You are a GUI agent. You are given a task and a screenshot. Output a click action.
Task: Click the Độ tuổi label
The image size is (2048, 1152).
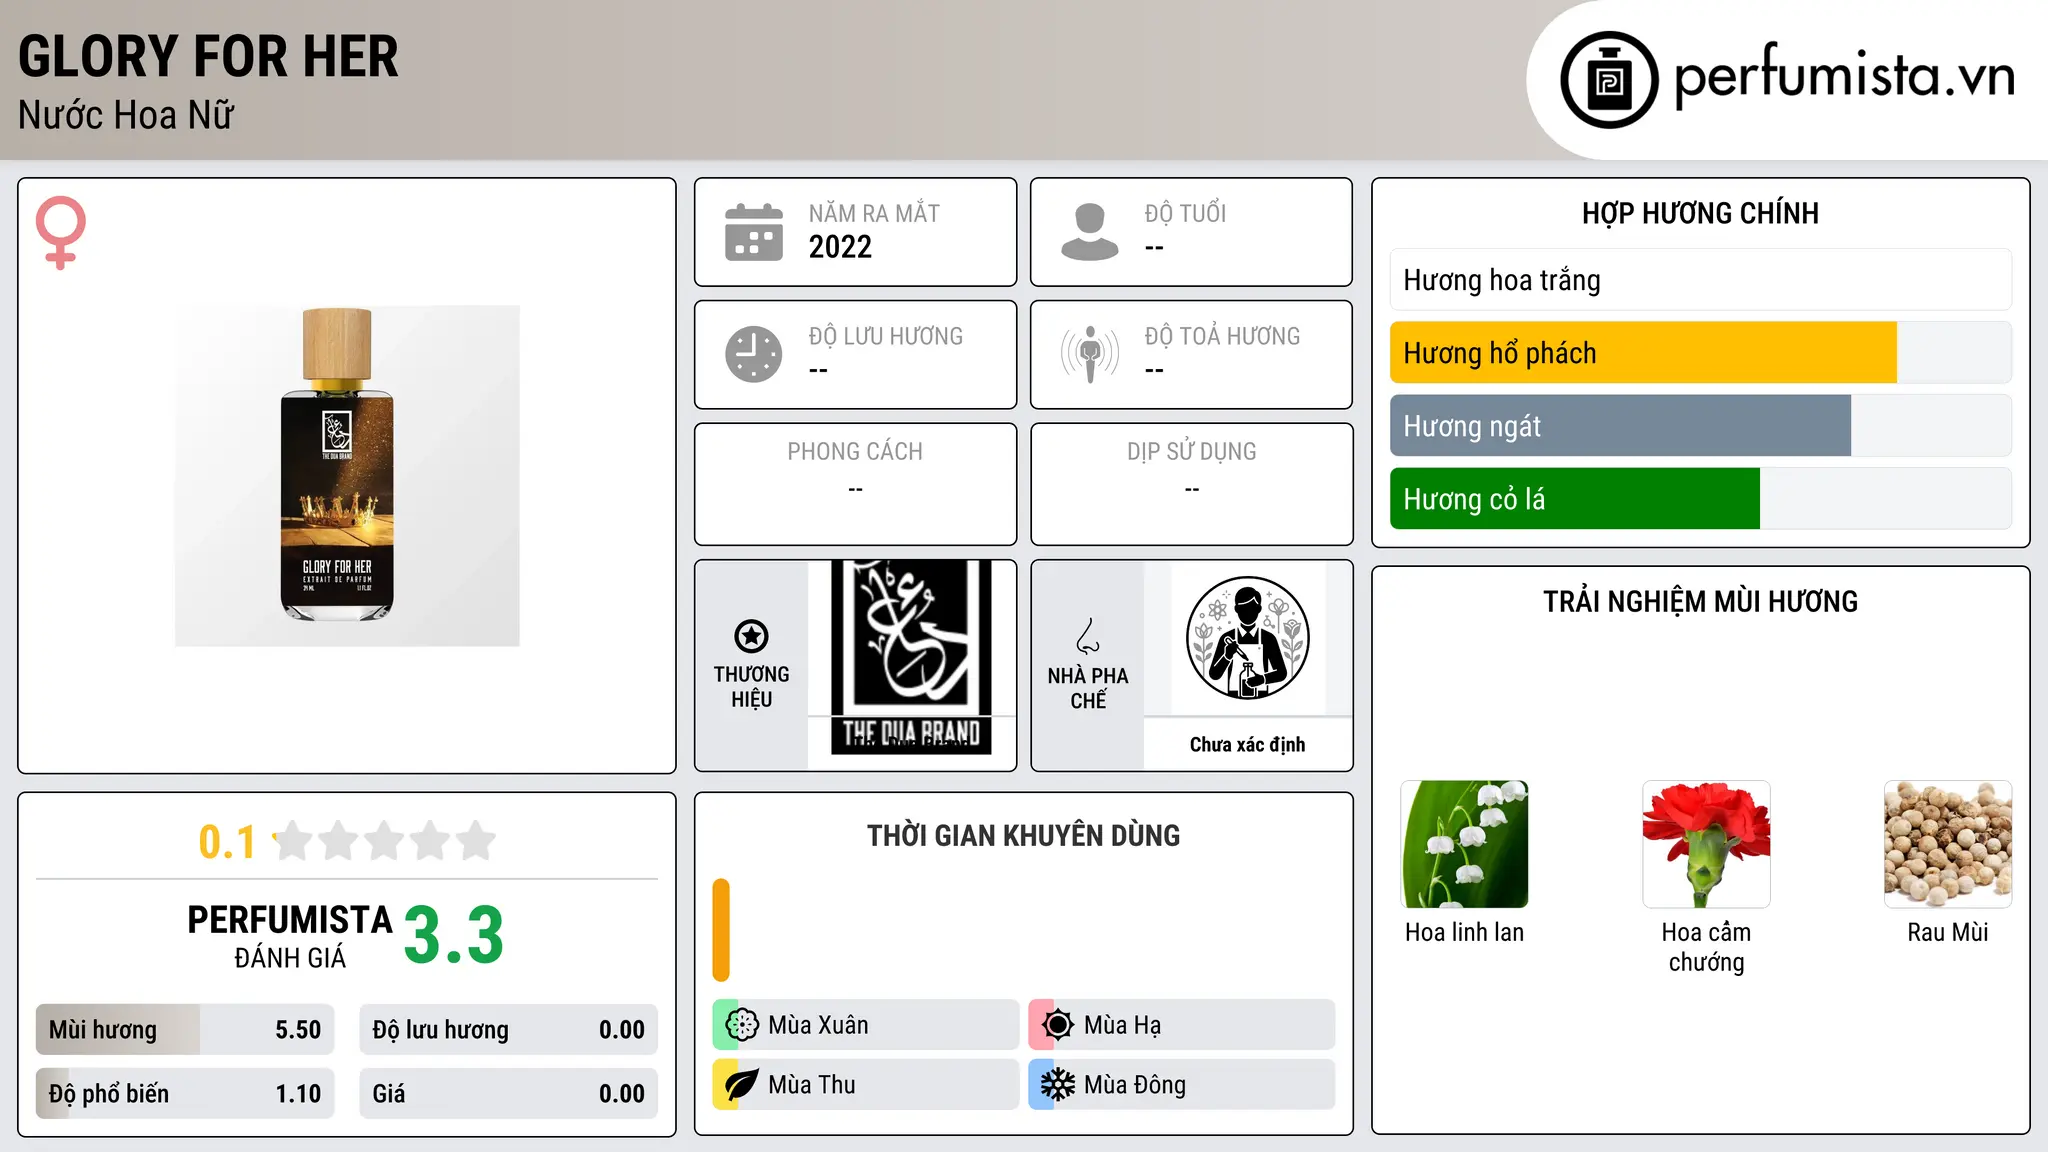(1185, 213)
